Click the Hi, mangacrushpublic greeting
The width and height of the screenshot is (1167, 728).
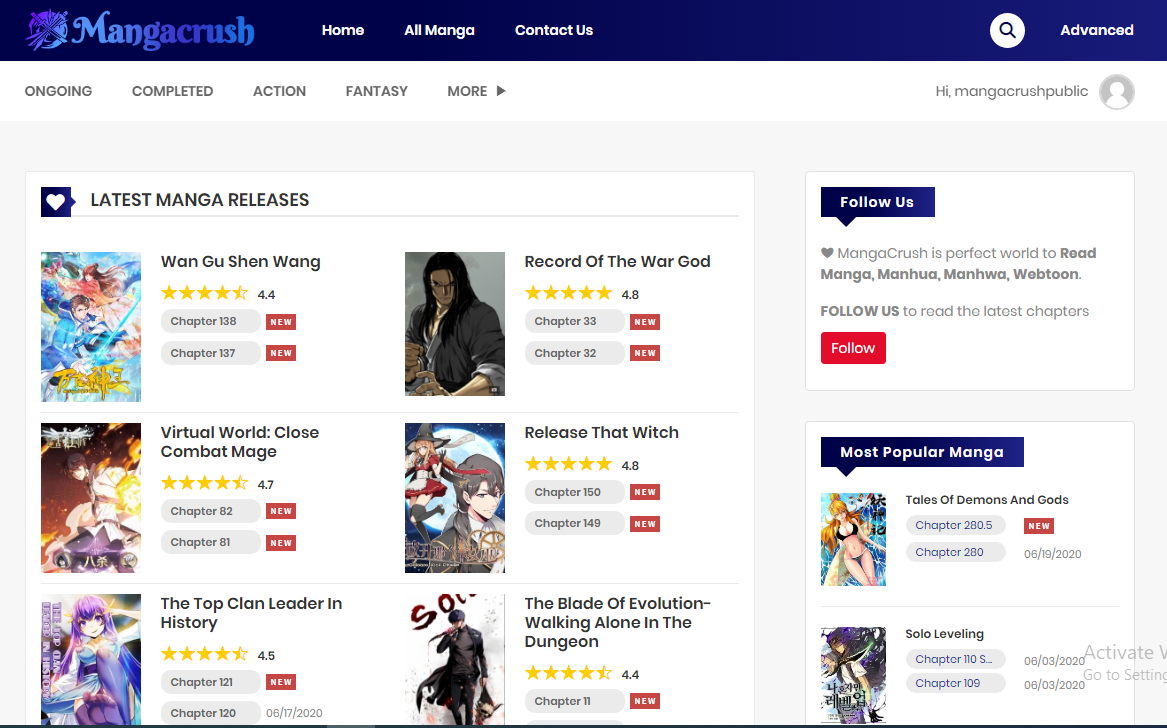pyautogui.click(x=1011, y=91)
